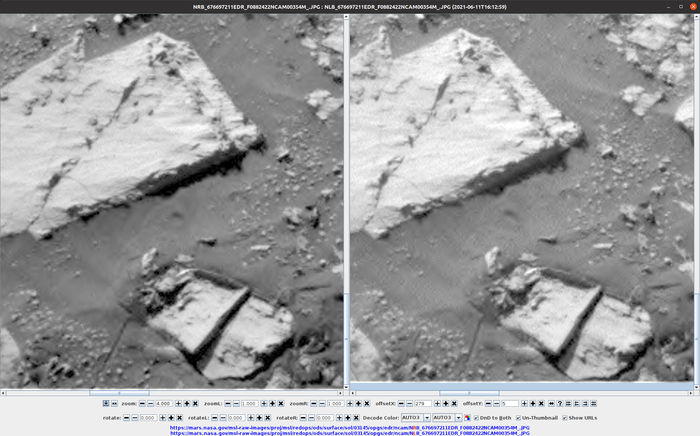Screen dimensions: 700x436
Task: Focus the rotate value field
Action: [x=148, y=418]
